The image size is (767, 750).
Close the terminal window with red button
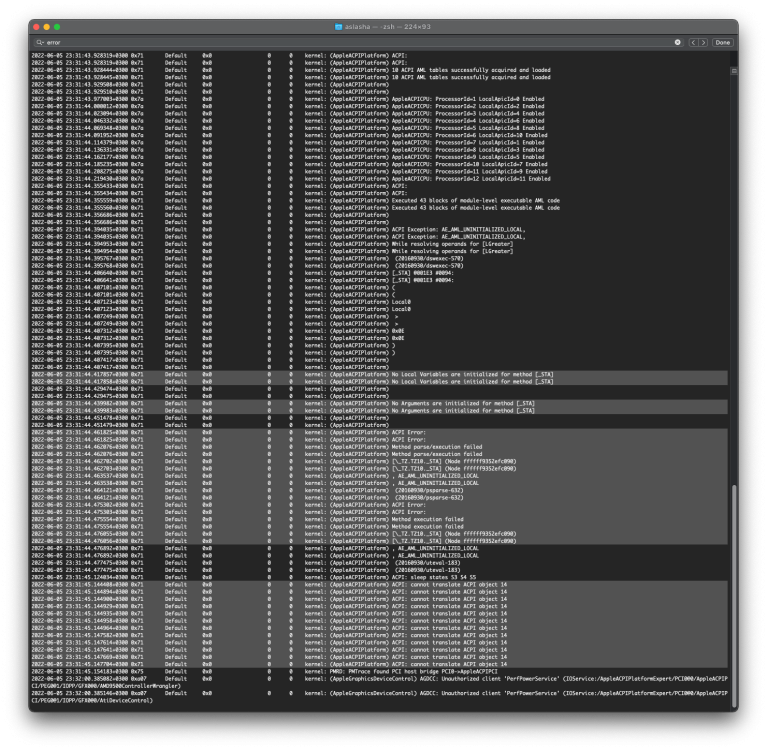coord(36,27)
